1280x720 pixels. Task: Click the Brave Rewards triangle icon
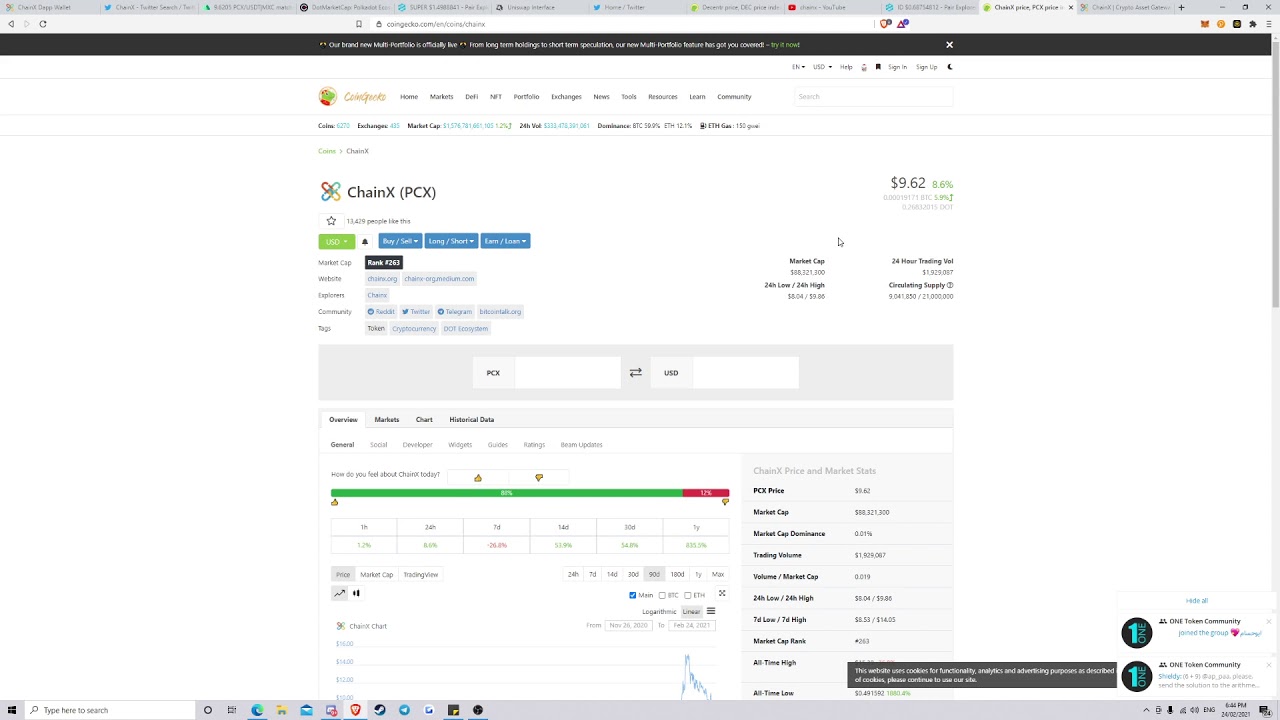point(902,24)
